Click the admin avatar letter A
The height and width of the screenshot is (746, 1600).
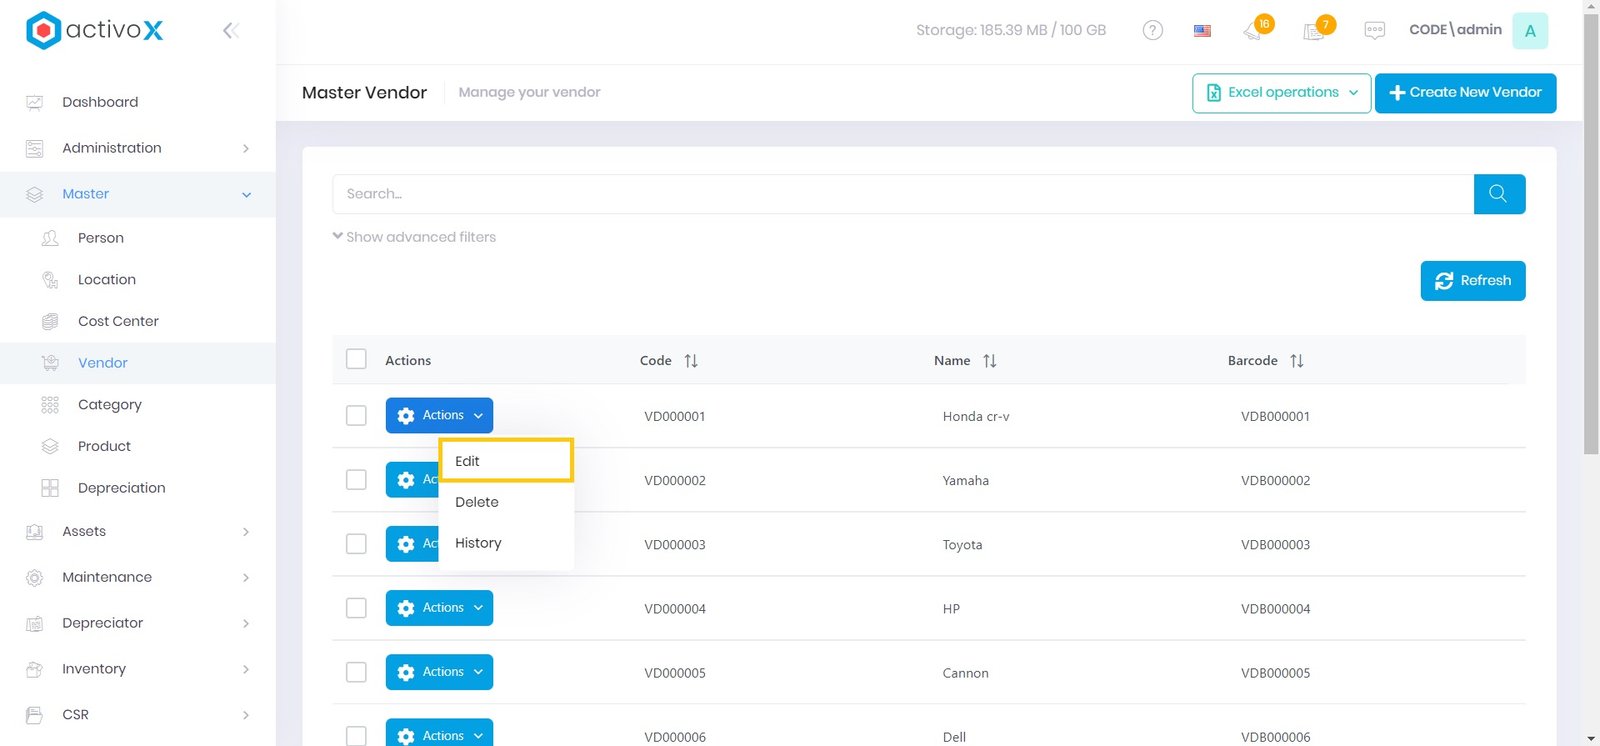[1529, 31]
